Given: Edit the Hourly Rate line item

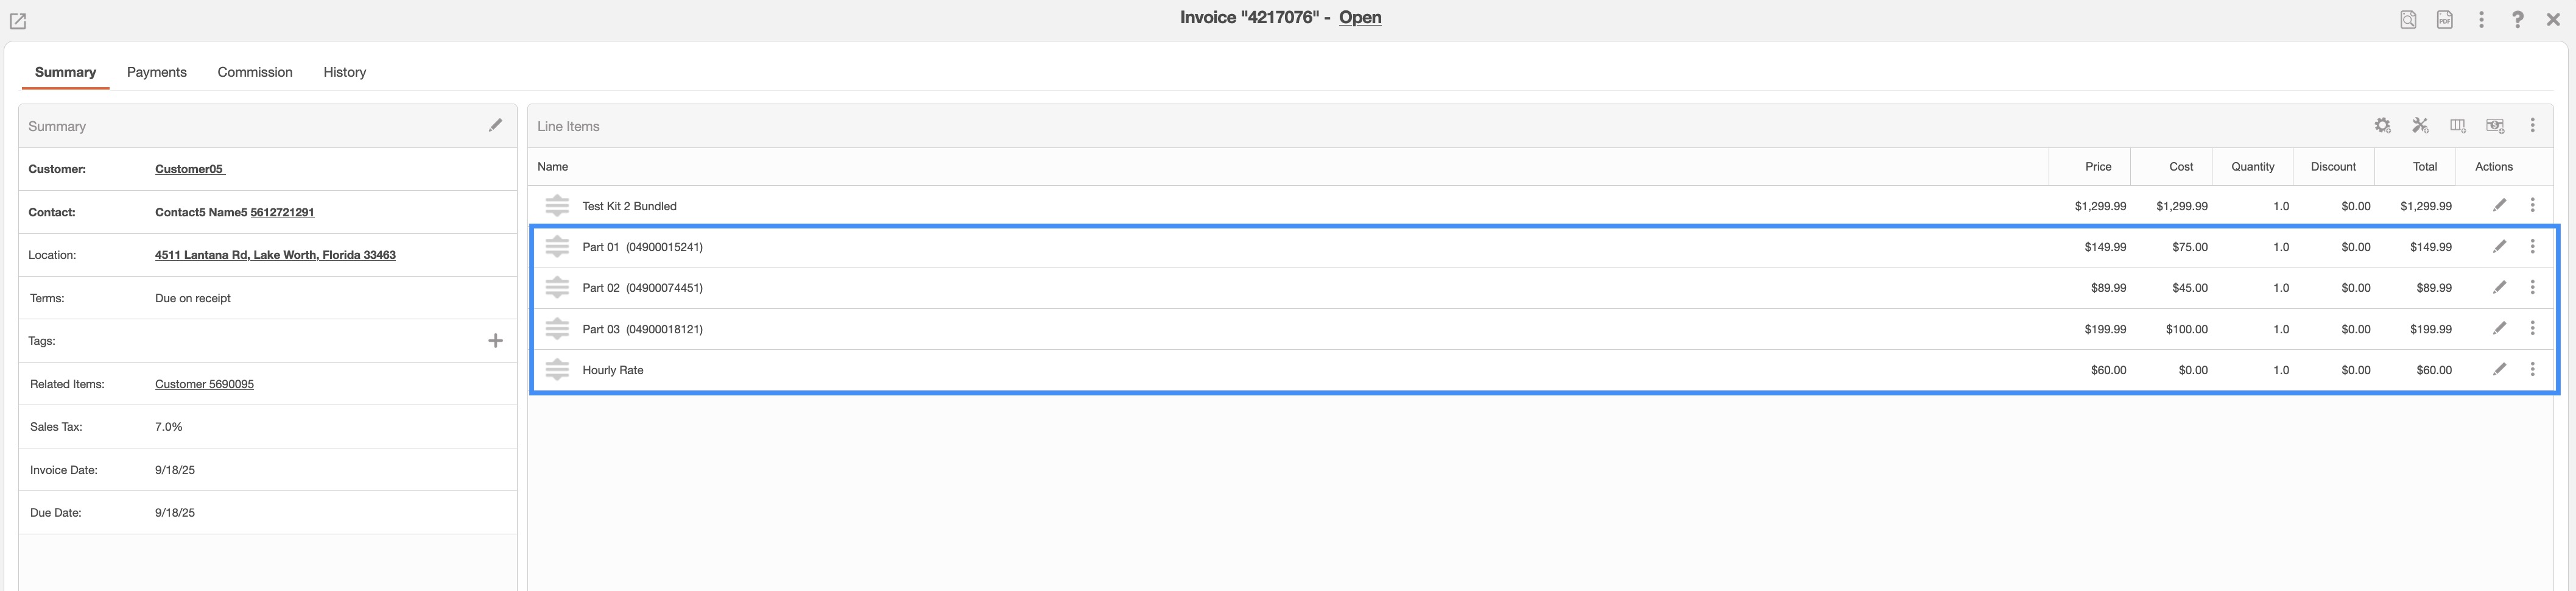Looking at the screenshot, I should click(x=2499, y=370).
